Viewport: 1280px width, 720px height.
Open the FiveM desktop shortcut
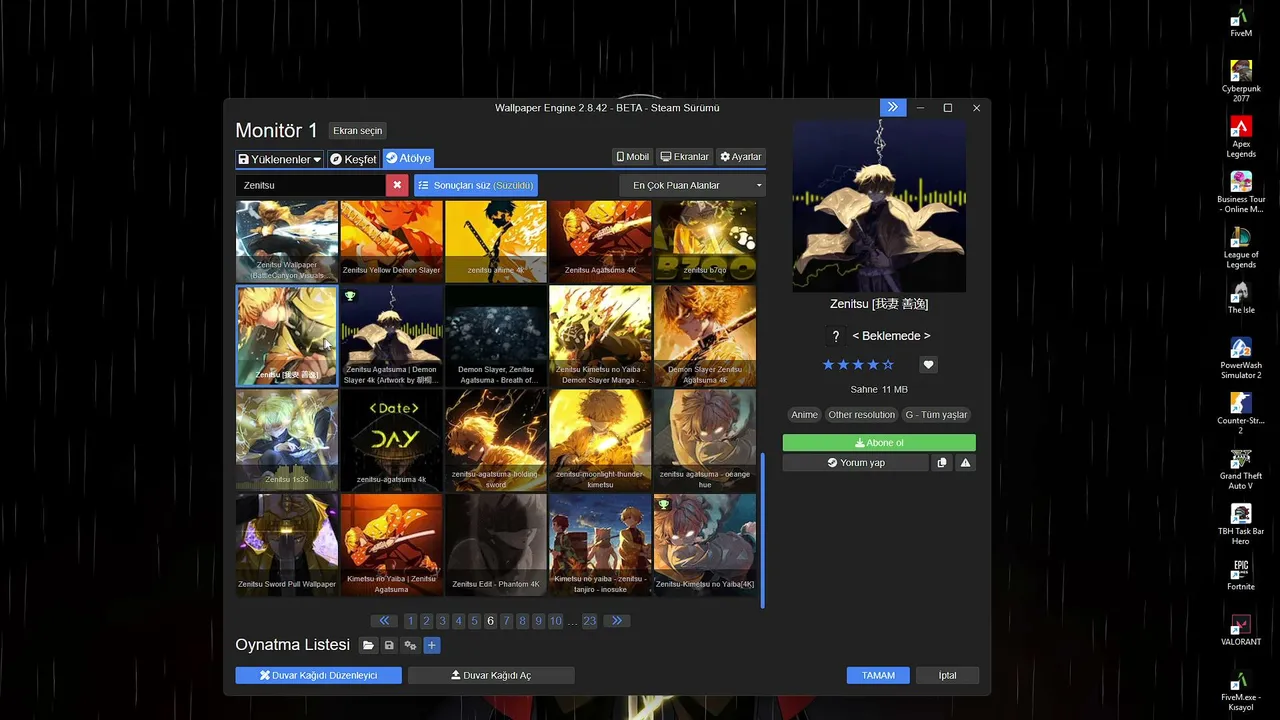coord(1241,22)
